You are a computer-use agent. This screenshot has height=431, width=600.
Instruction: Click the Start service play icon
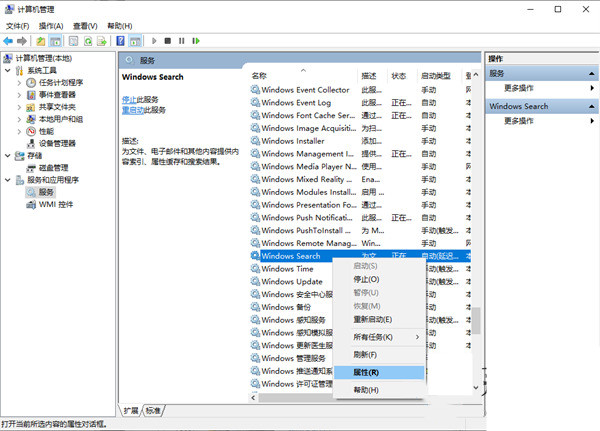click(x=154, y=41)
